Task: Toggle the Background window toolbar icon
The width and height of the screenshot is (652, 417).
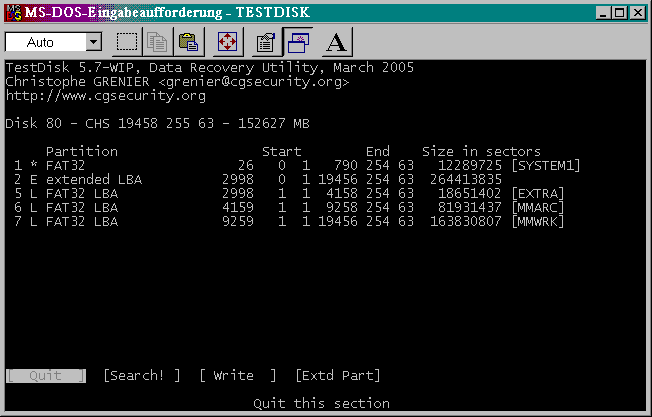Action: [298, 42]
